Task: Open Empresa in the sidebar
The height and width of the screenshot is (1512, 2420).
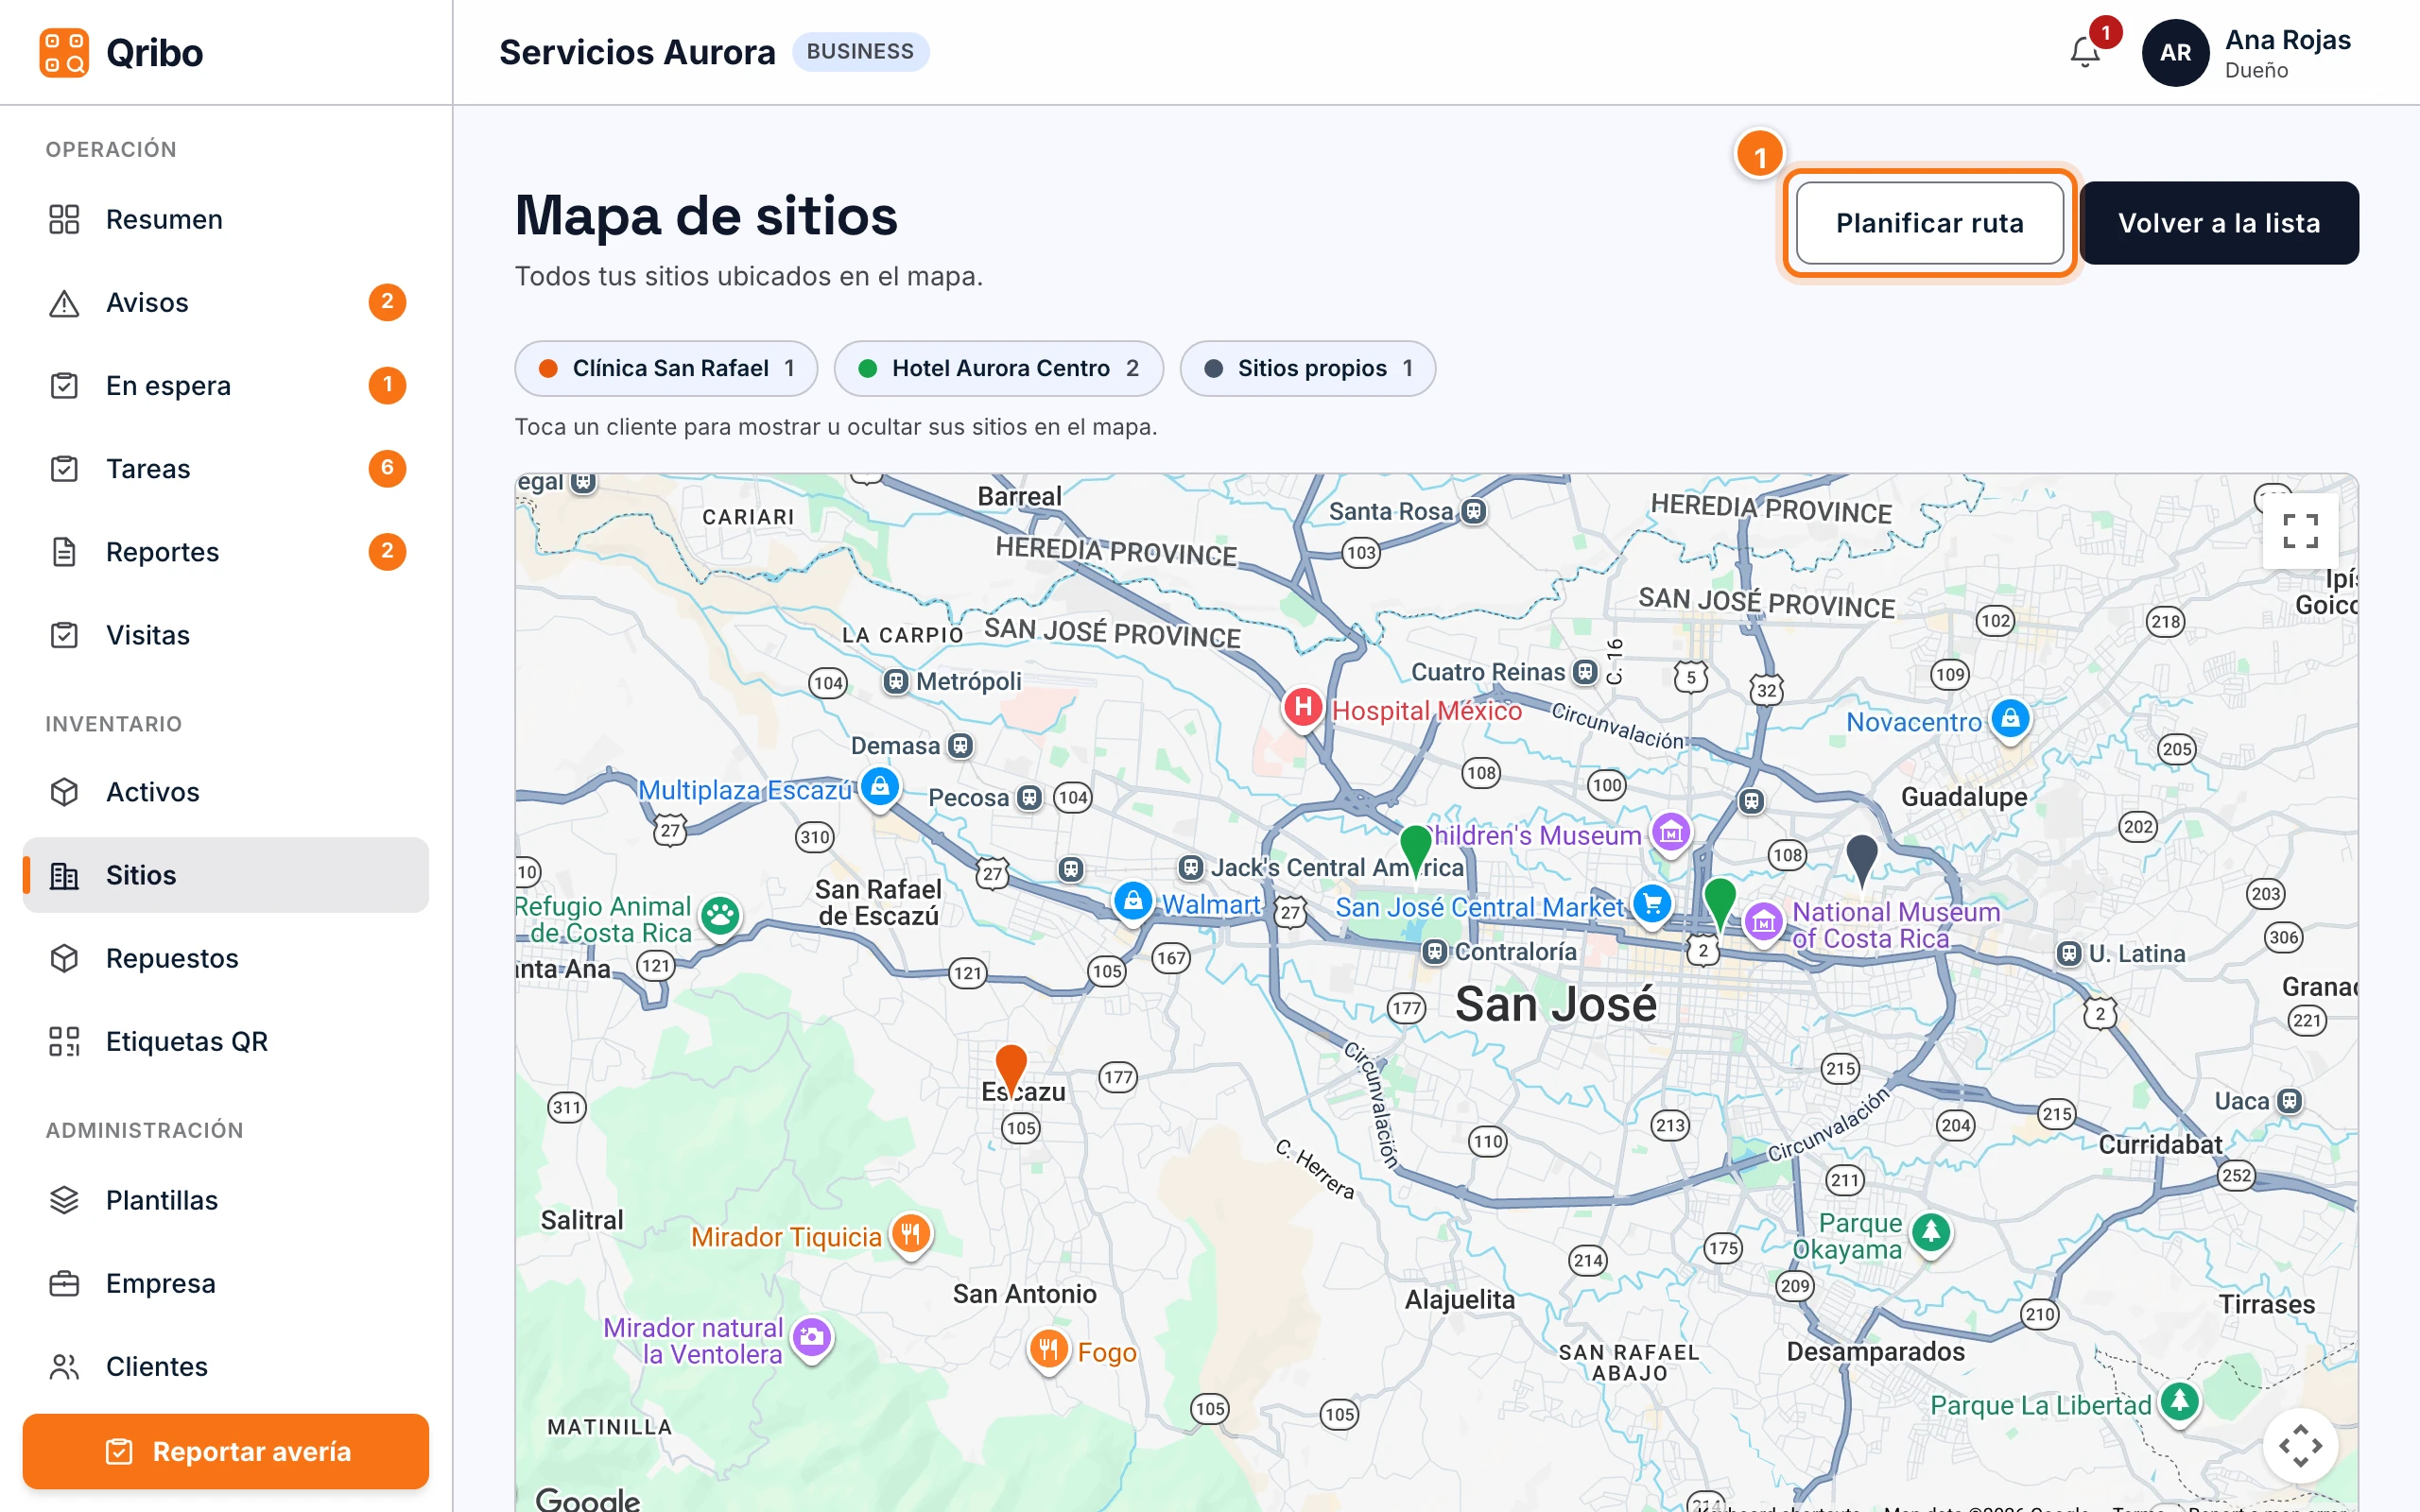Action: point(226,1283)
